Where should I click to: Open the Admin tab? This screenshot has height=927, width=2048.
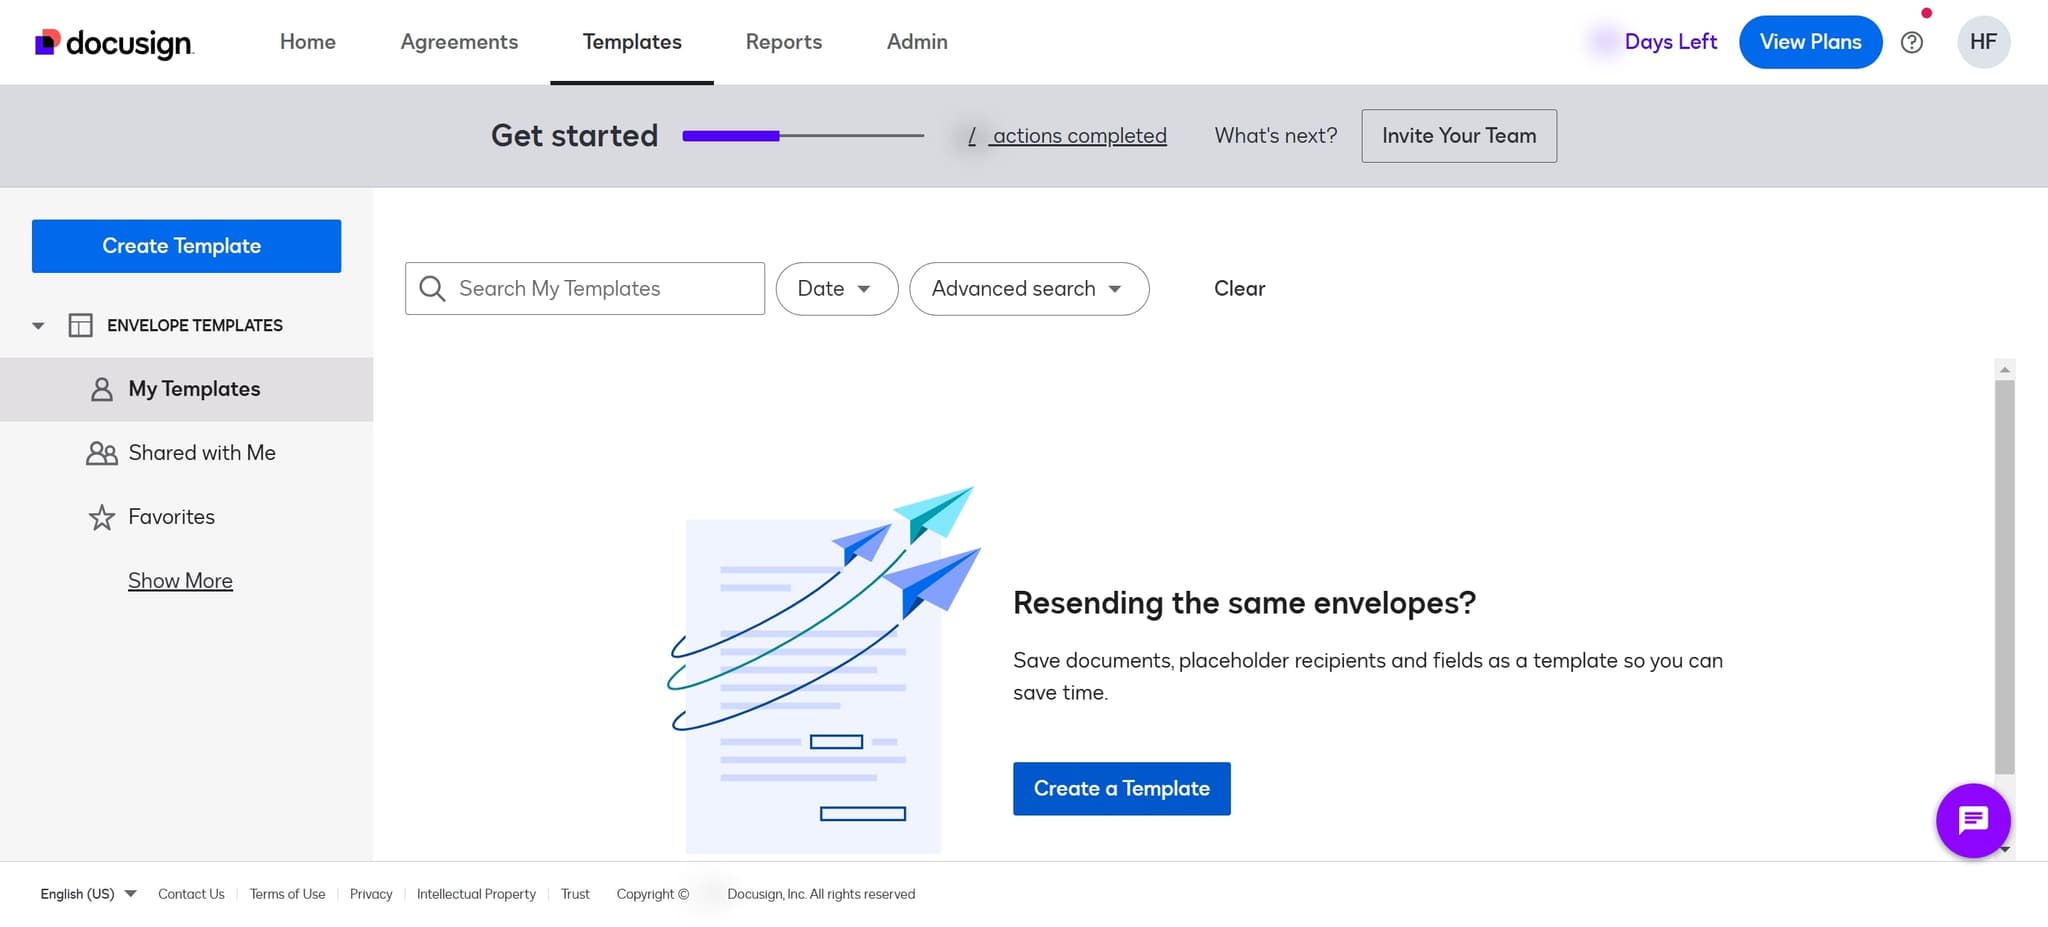click(x=916, y=42)
